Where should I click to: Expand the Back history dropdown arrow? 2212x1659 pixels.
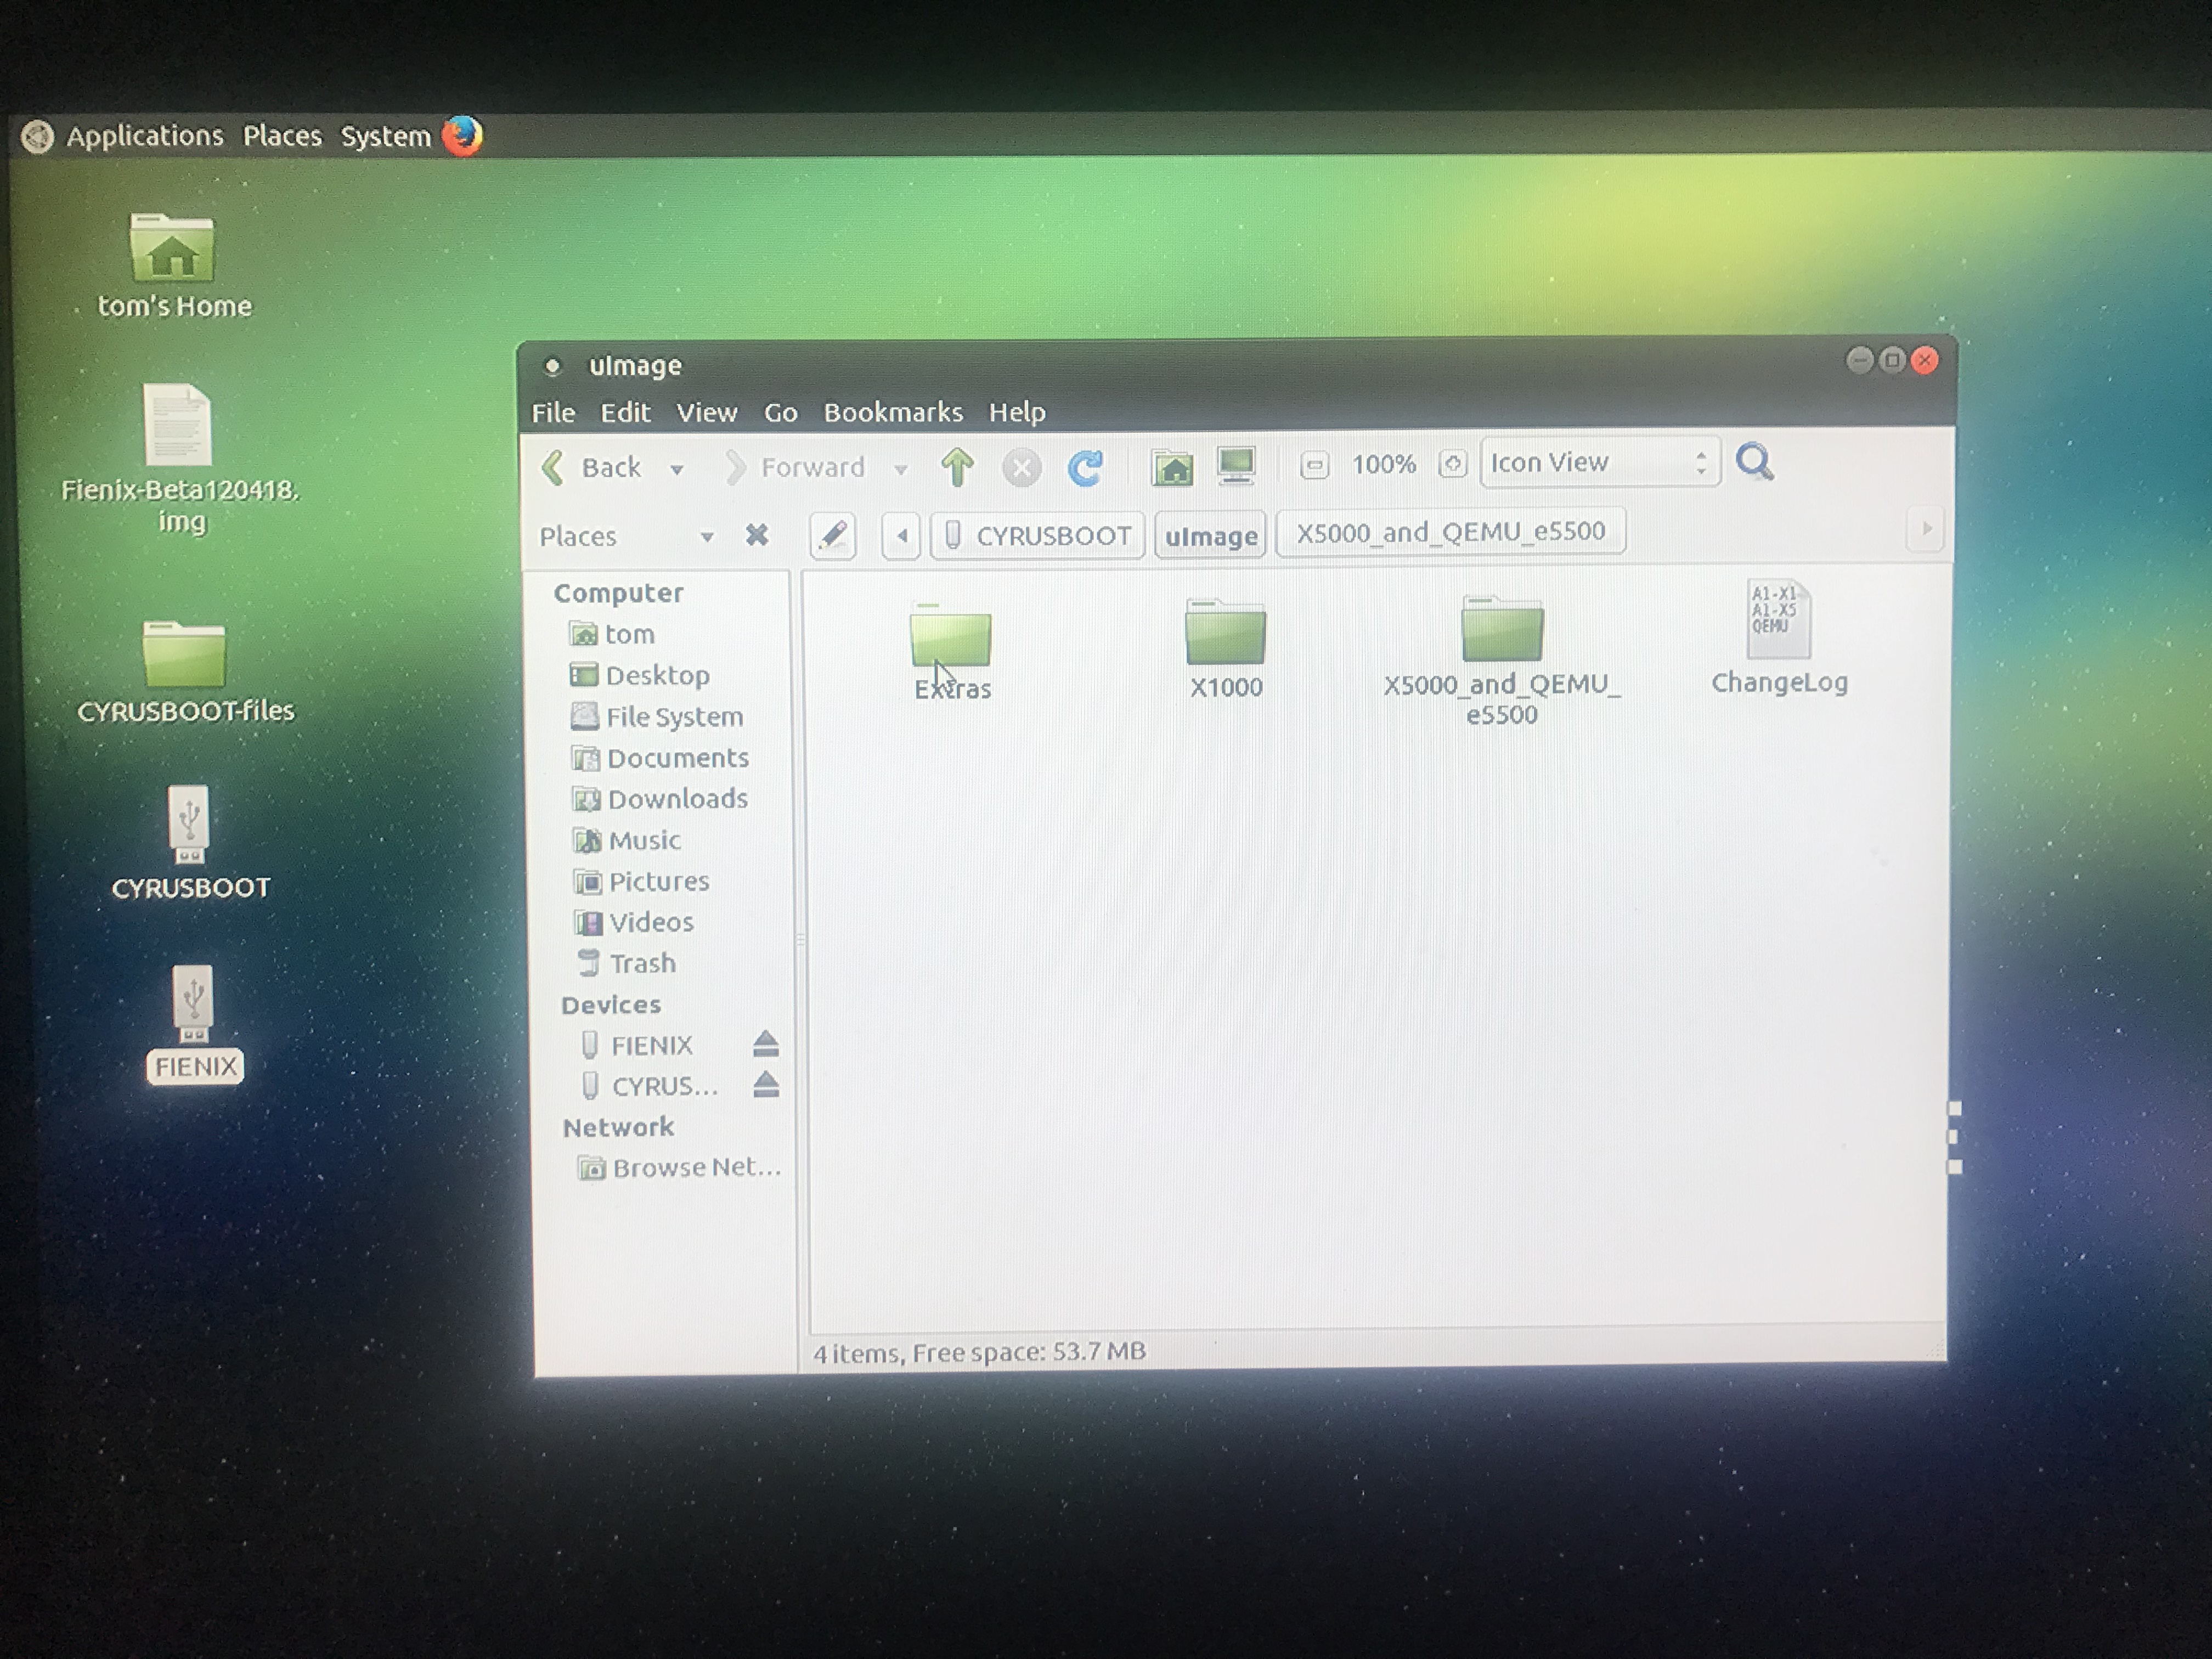677,469
